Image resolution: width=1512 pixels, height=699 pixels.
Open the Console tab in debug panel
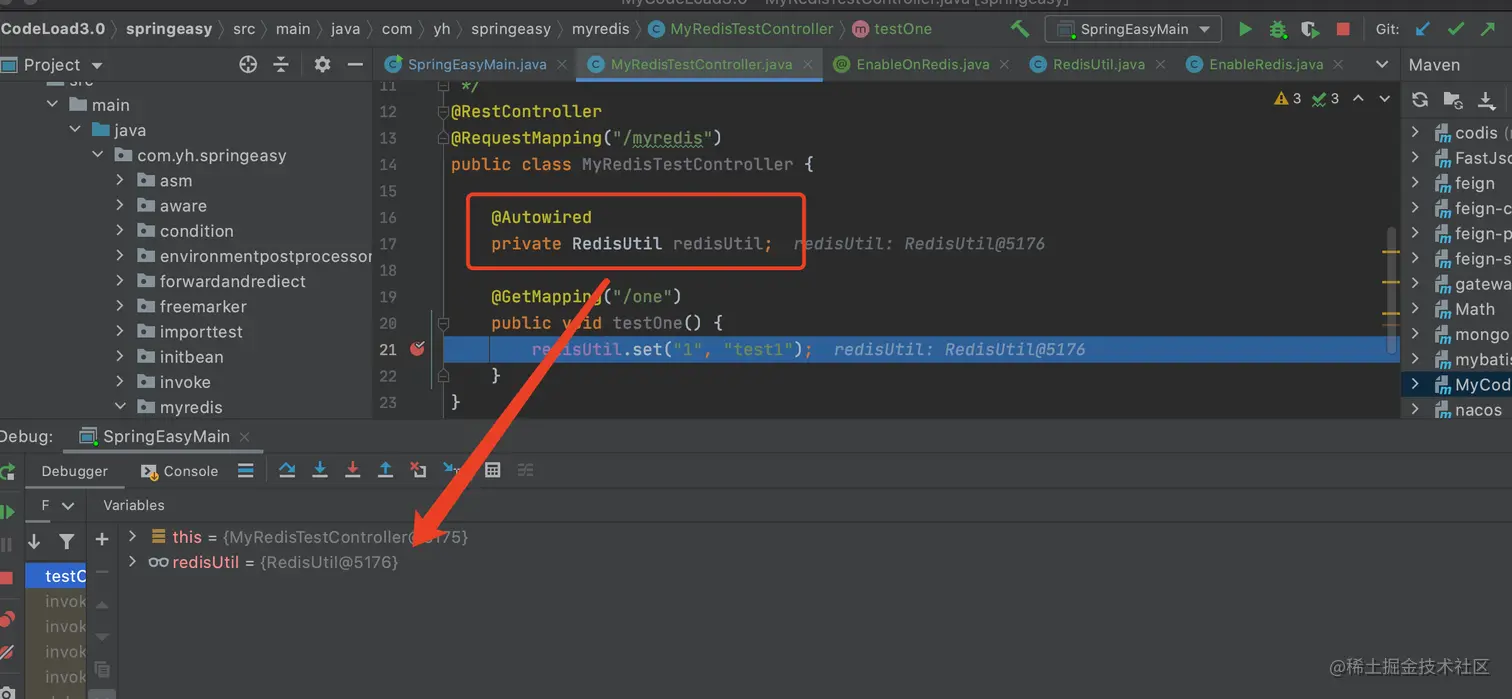coord(180,471)
